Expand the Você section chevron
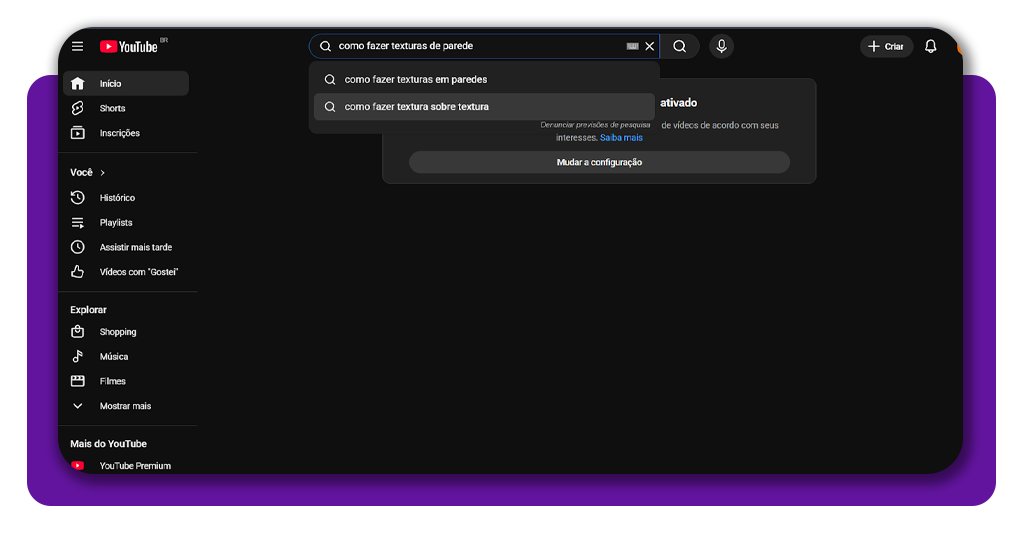The image size is (1024, 536). [x=102, y=173]
